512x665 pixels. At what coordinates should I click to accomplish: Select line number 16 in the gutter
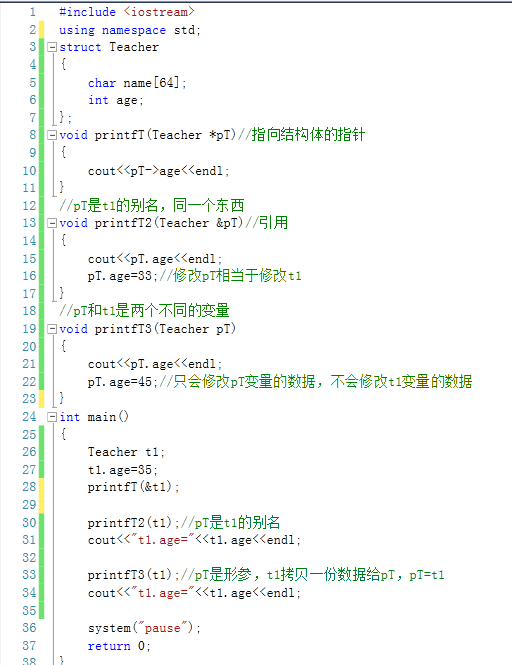[29, 276]
